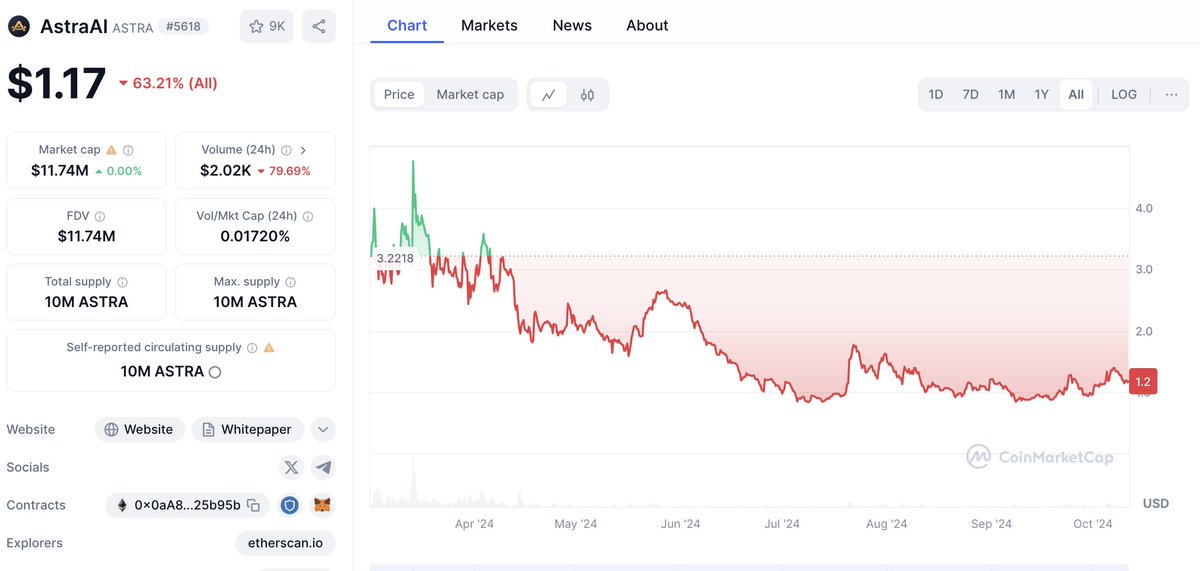Set chart range to 1Y
This screenshot has width=1200, height=571.
click(x=1041, y=95)
